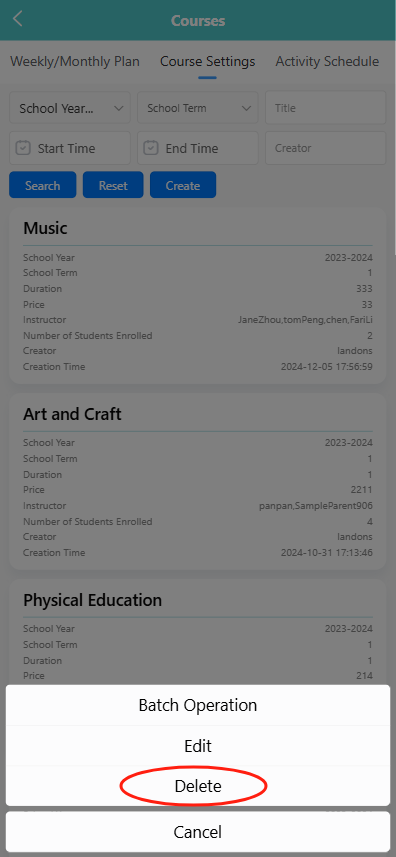
Task: Focus the Title input field
Action: [326, 108]
